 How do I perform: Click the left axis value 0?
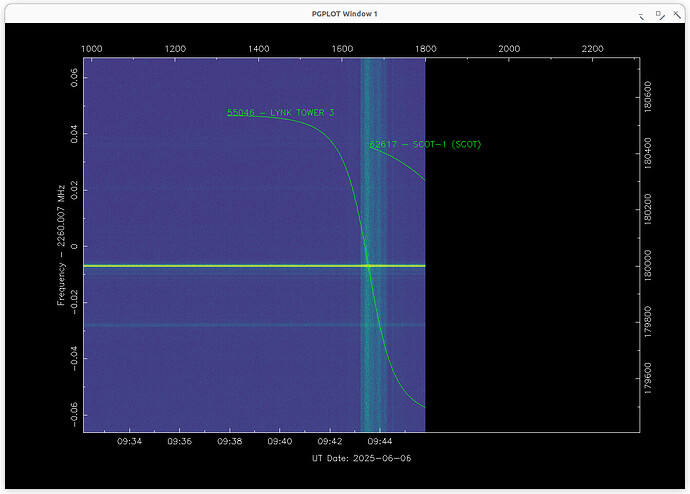(73, 246)
